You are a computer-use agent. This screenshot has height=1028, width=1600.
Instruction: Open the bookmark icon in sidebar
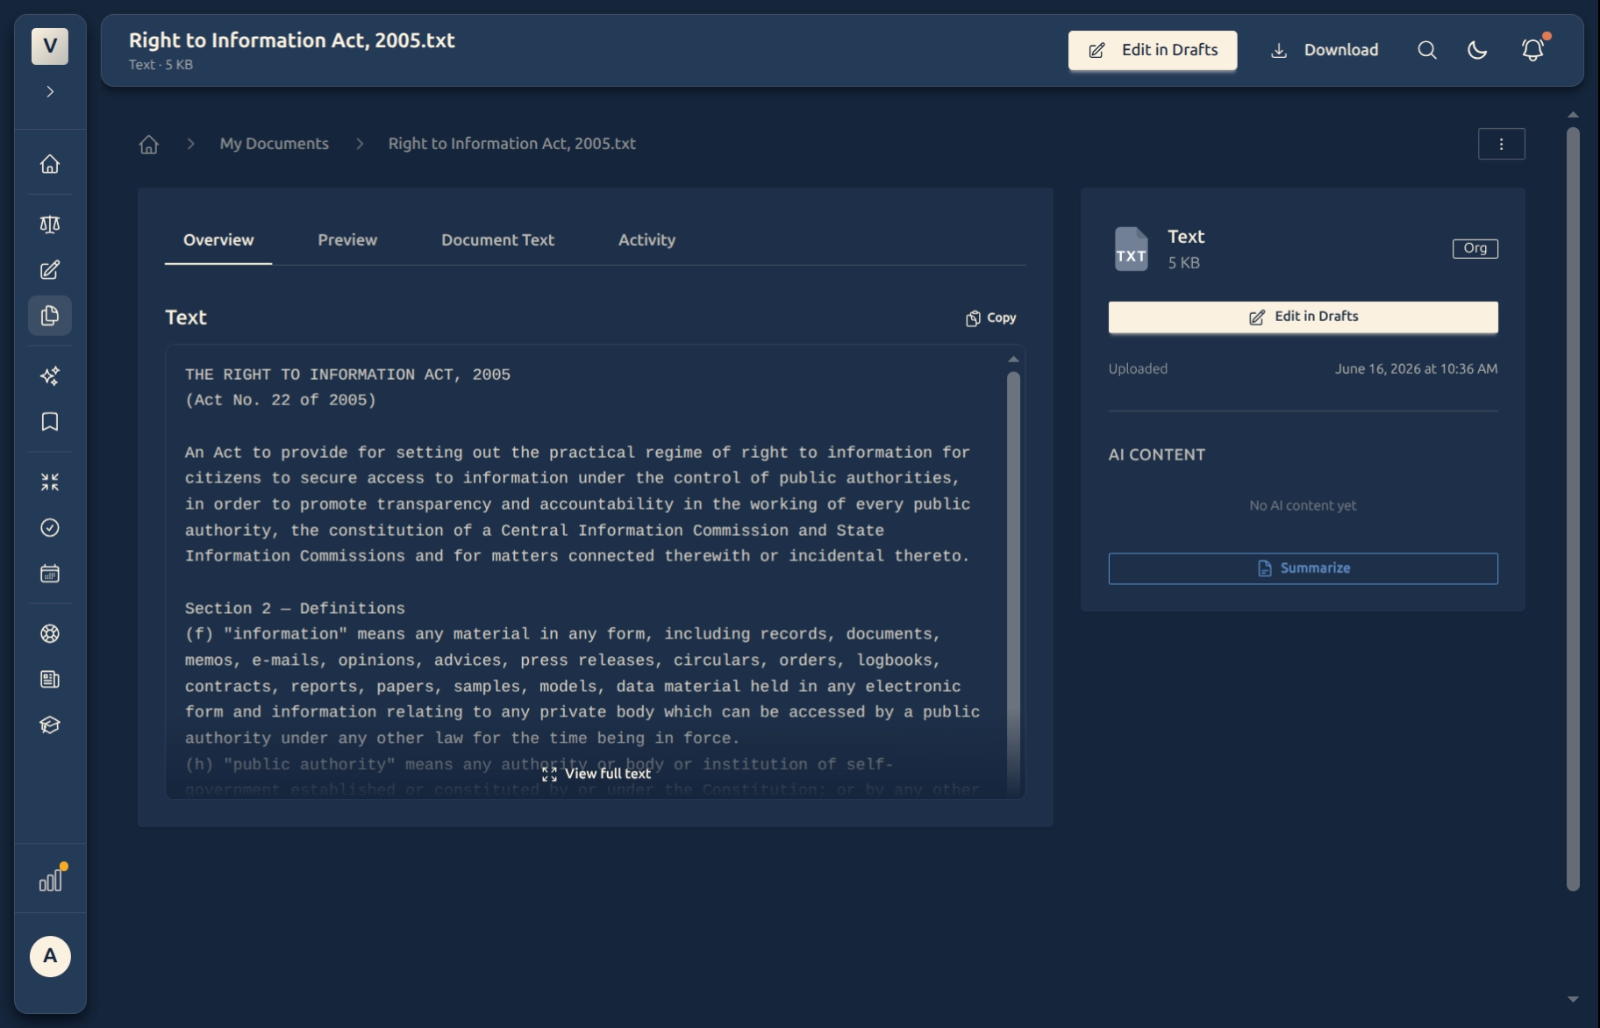point(50,422)
